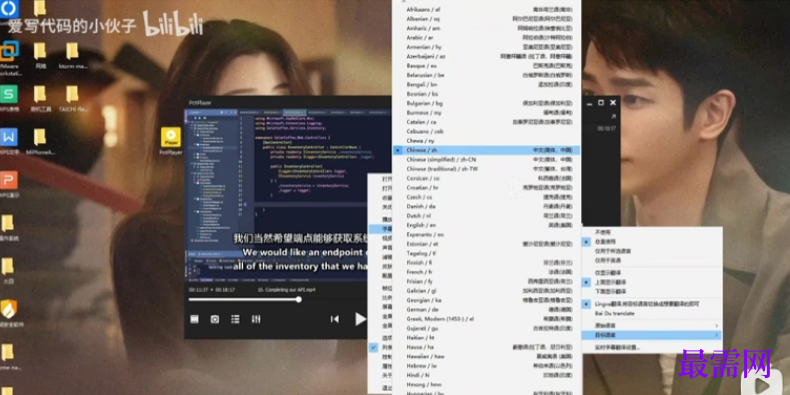790x395 pixels.
Task: Select '总是使用' translation option
Action: pos(652,242)
